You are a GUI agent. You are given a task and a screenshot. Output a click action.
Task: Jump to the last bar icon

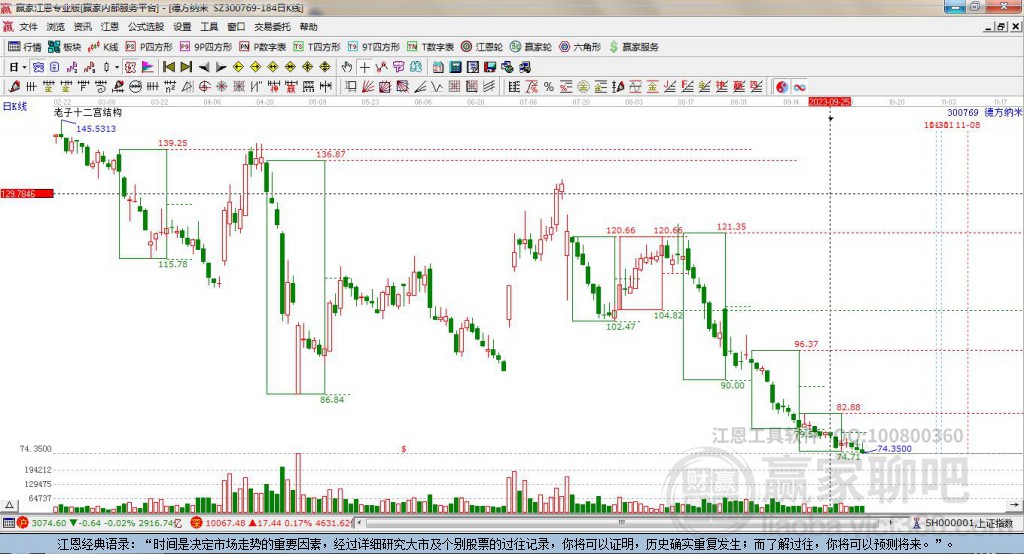click(x=186, y=67)
